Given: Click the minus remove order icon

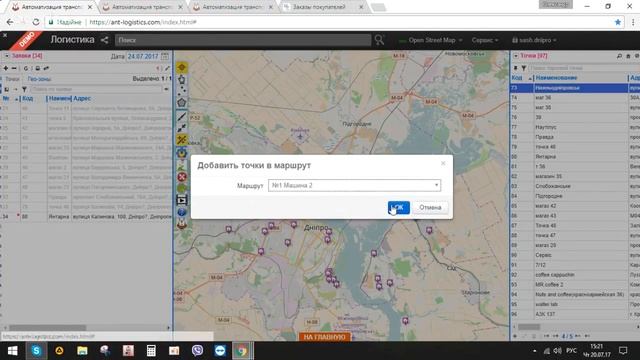Looking at the screenshot, I should pyautogui.click(x=14, y=68).
